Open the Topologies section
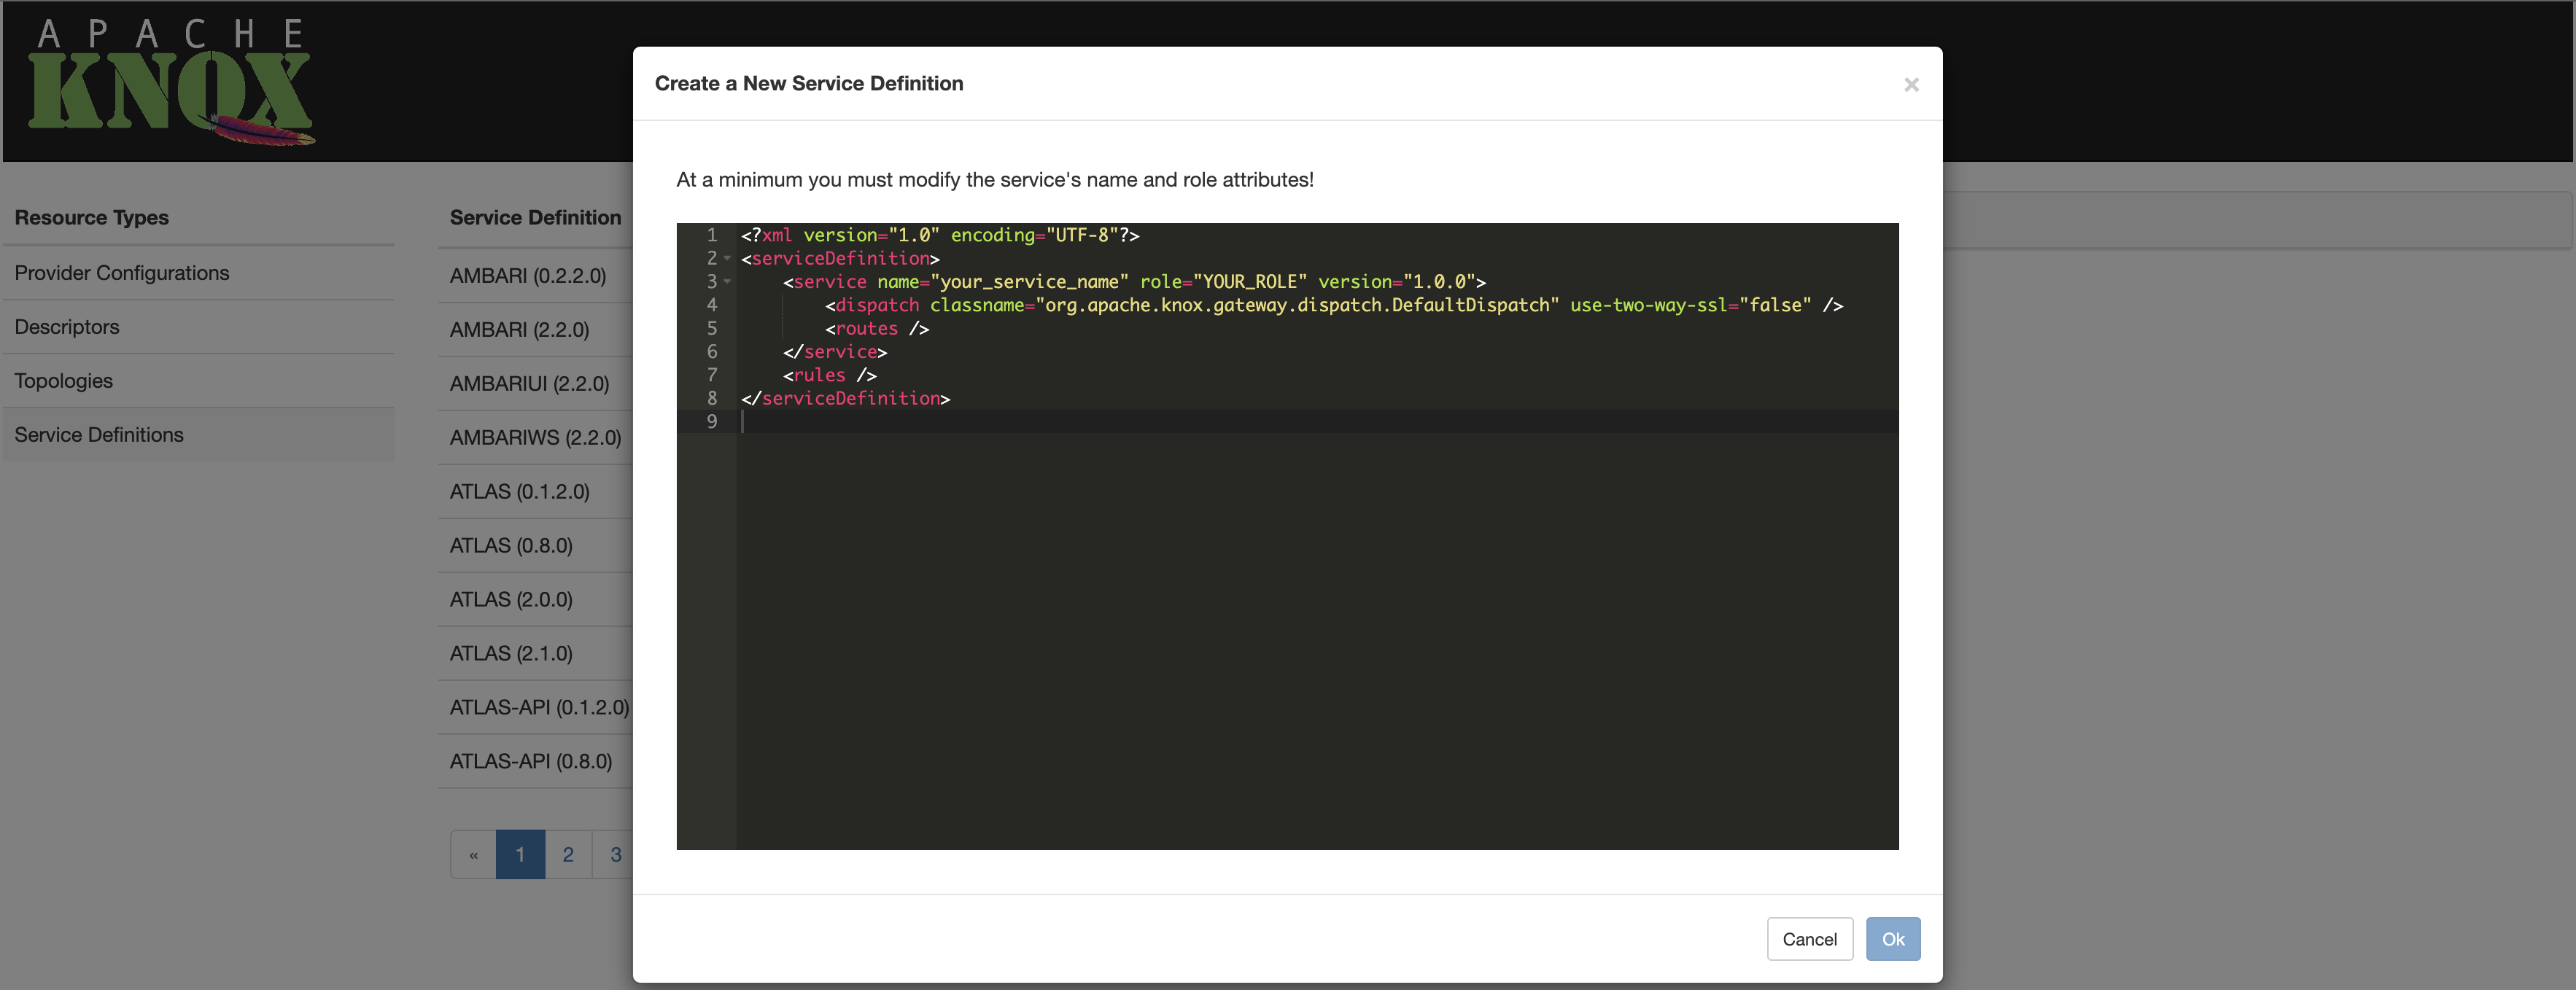The width and height of the screenshot is (2576, 990). (x=63, y=380)
